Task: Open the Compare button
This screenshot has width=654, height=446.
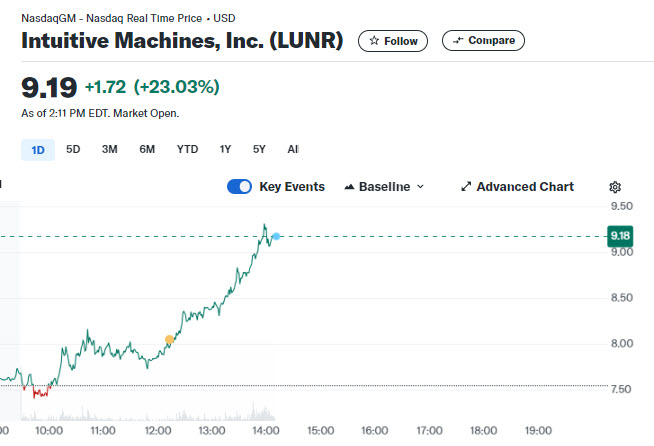Action: pyautogui.click(x=483, y=40)
